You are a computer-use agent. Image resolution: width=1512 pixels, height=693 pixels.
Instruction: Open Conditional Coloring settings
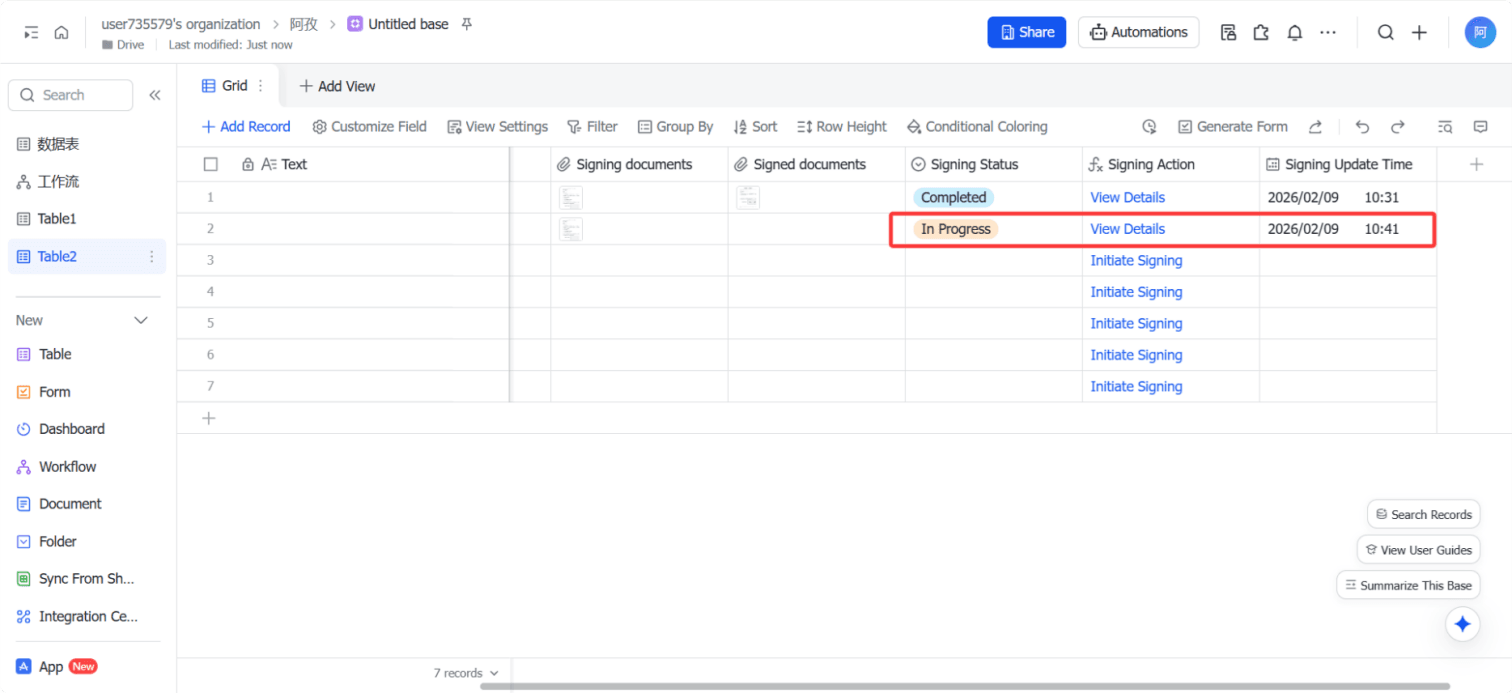[x=976, y=127]
